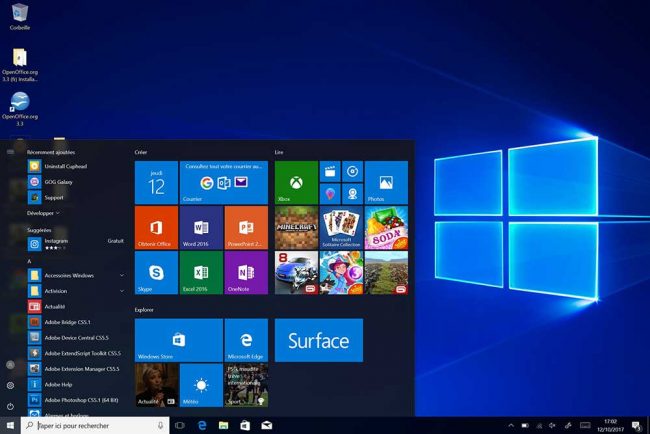
Task: Click the volume icon in system tray
Action: click(x=552, y=425)
